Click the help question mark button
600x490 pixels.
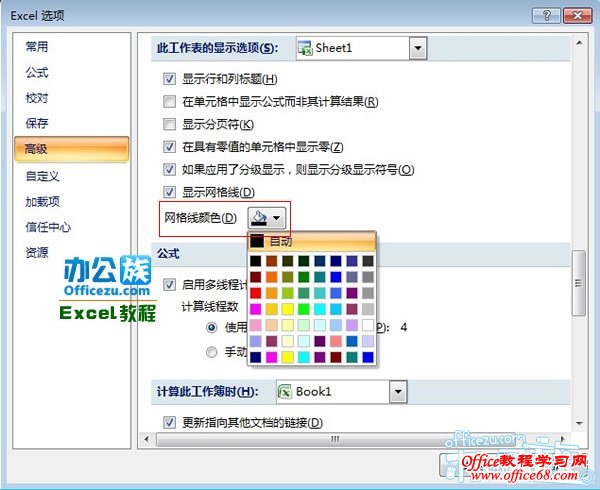(x=546, y=16)
